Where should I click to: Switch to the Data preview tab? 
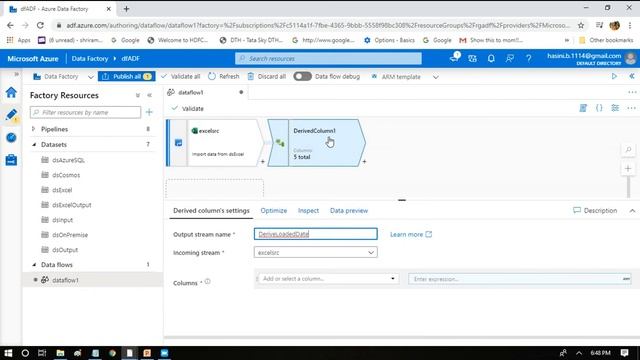pos(349,211)
